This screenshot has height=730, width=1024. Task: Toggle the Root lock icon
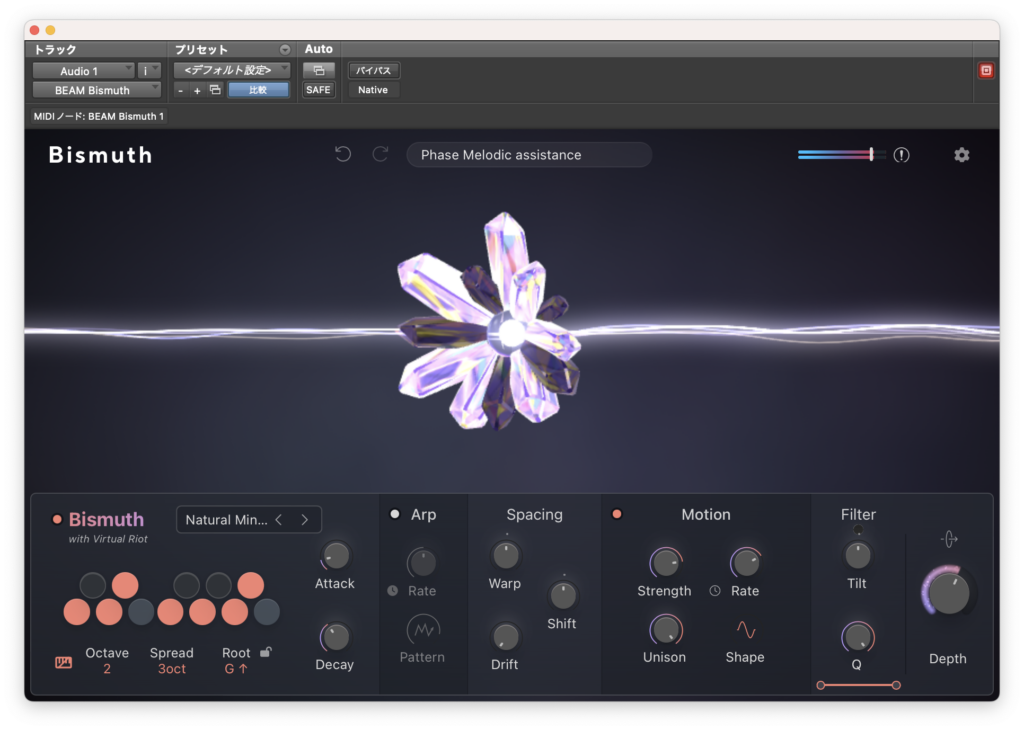[x=266, y=652]
